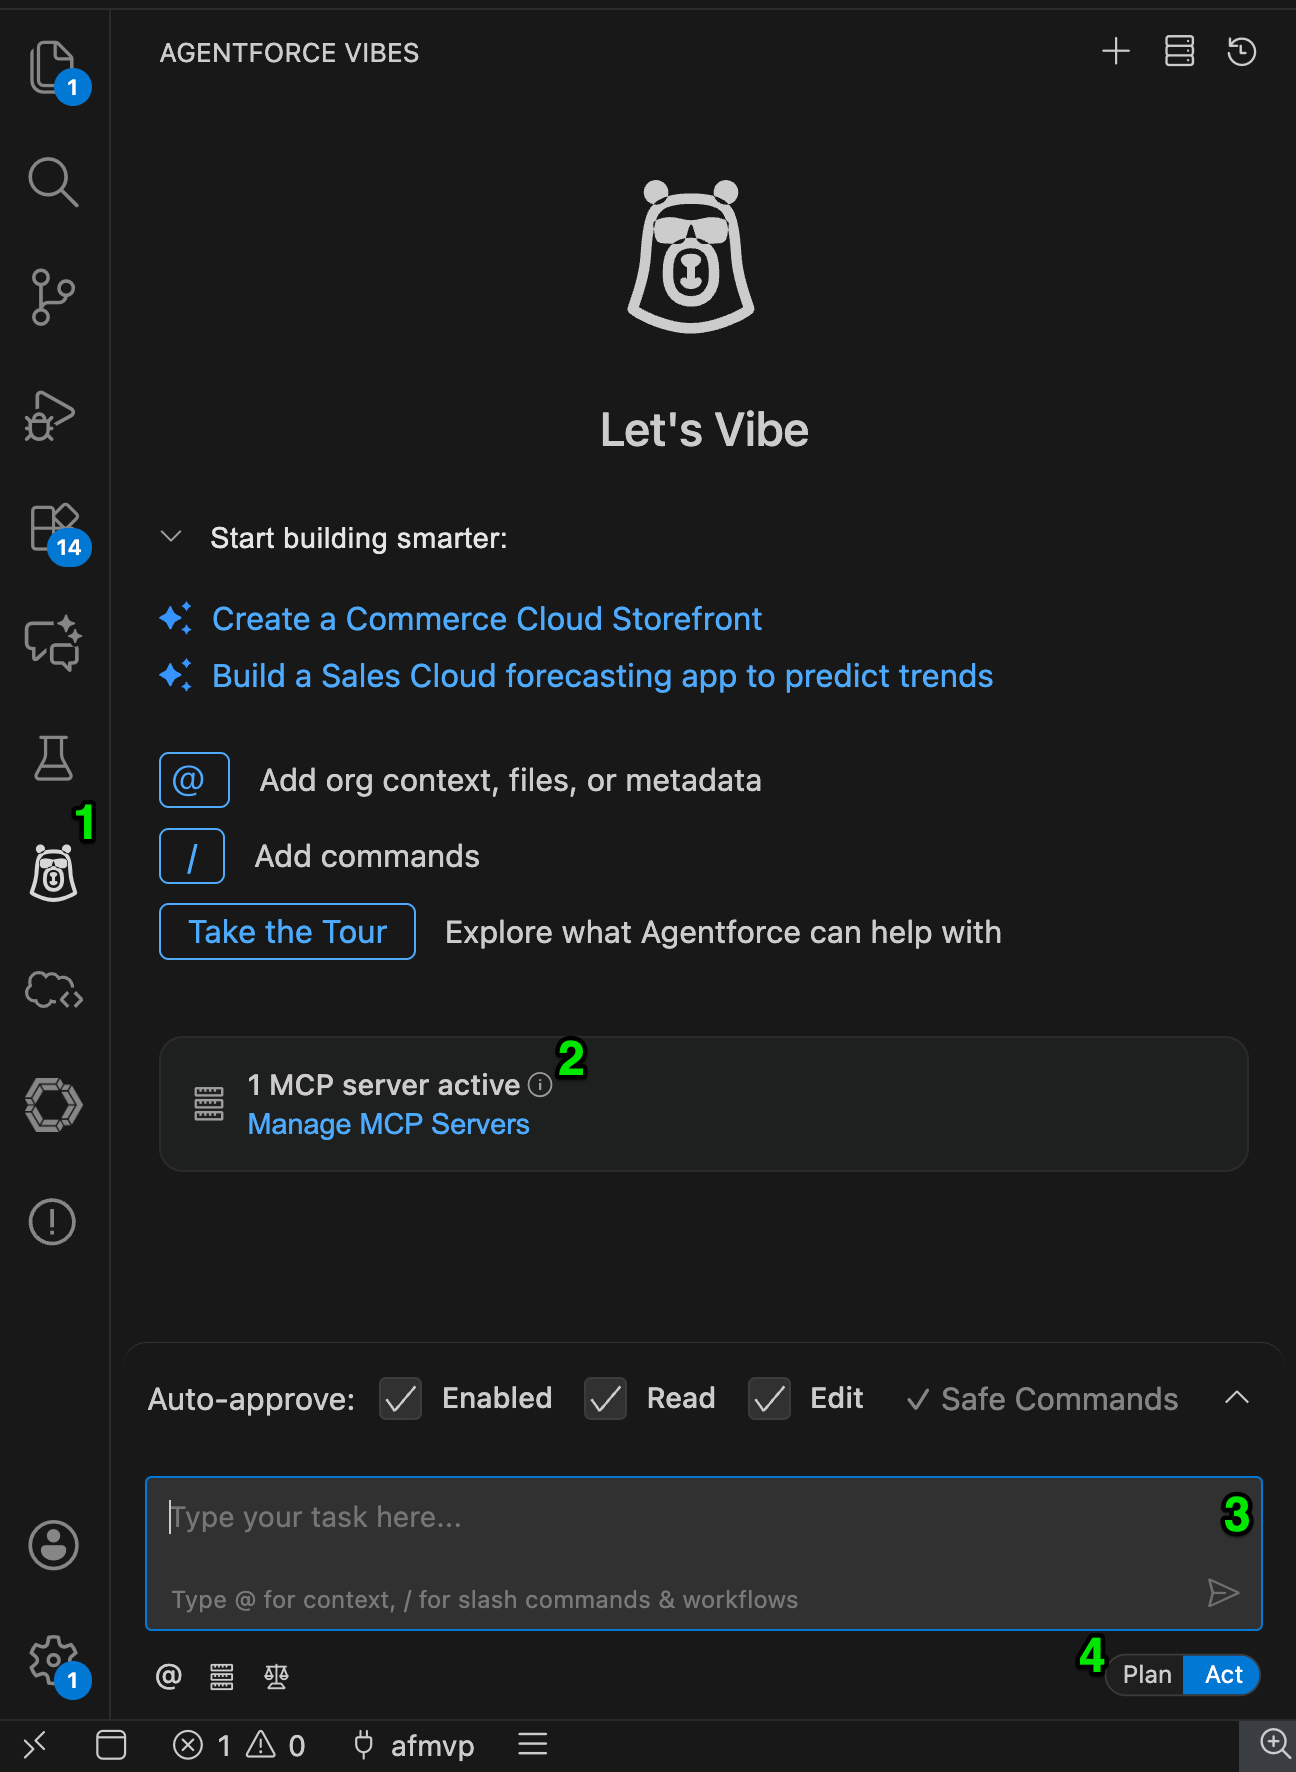Click the MCP servers icon below the input

[x=222, y=1677]
